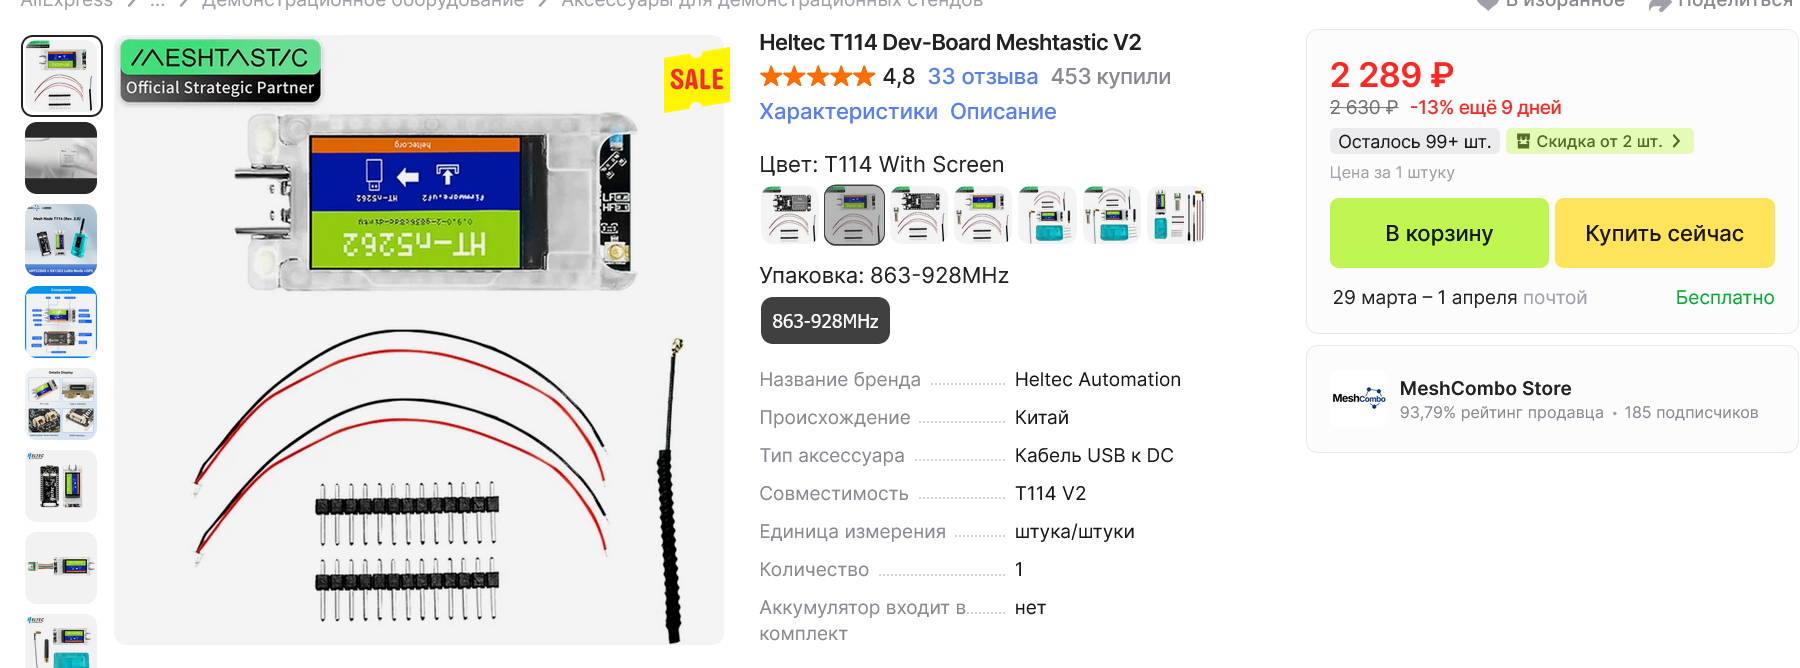Viewport: 1800px width, 668px height.
Task: Click the MeshCombo Store logo icon
Action: tap(1359, 399)
